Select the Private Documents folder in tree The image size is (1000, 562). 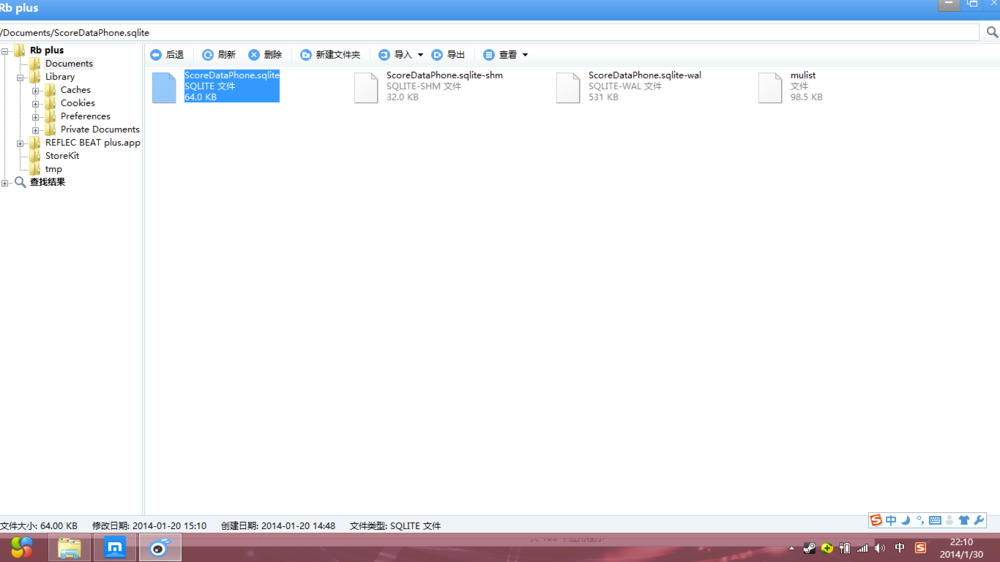100,129
